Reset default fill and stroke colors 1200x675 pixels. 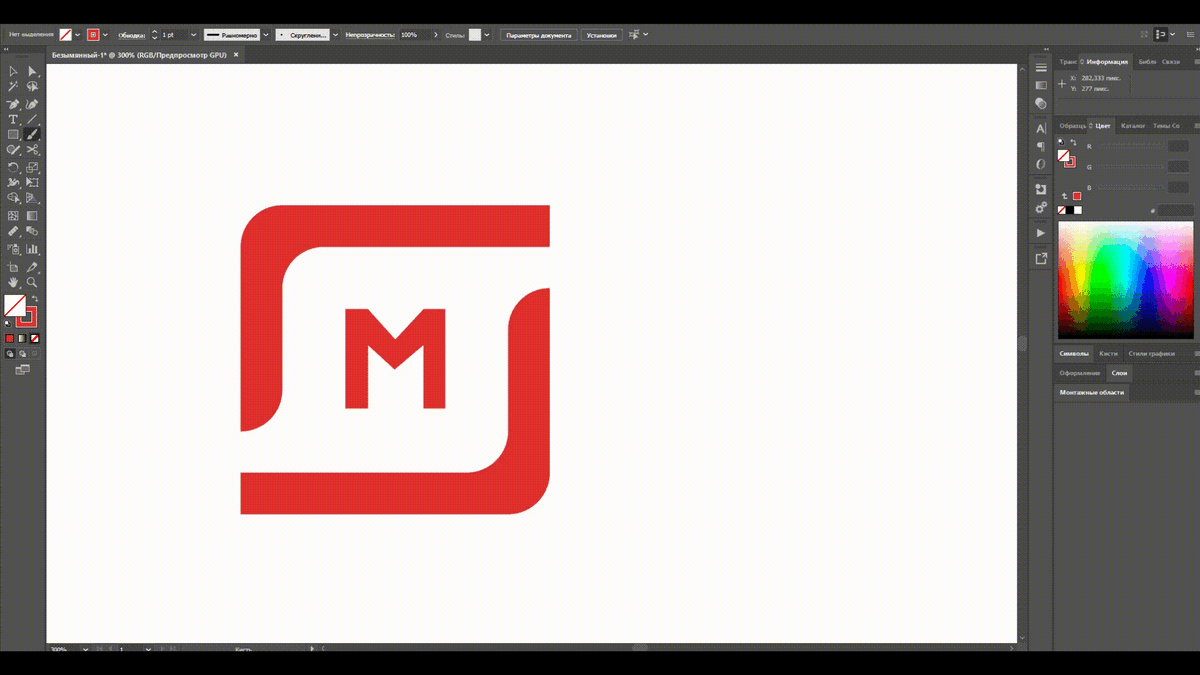click(9, 323)
